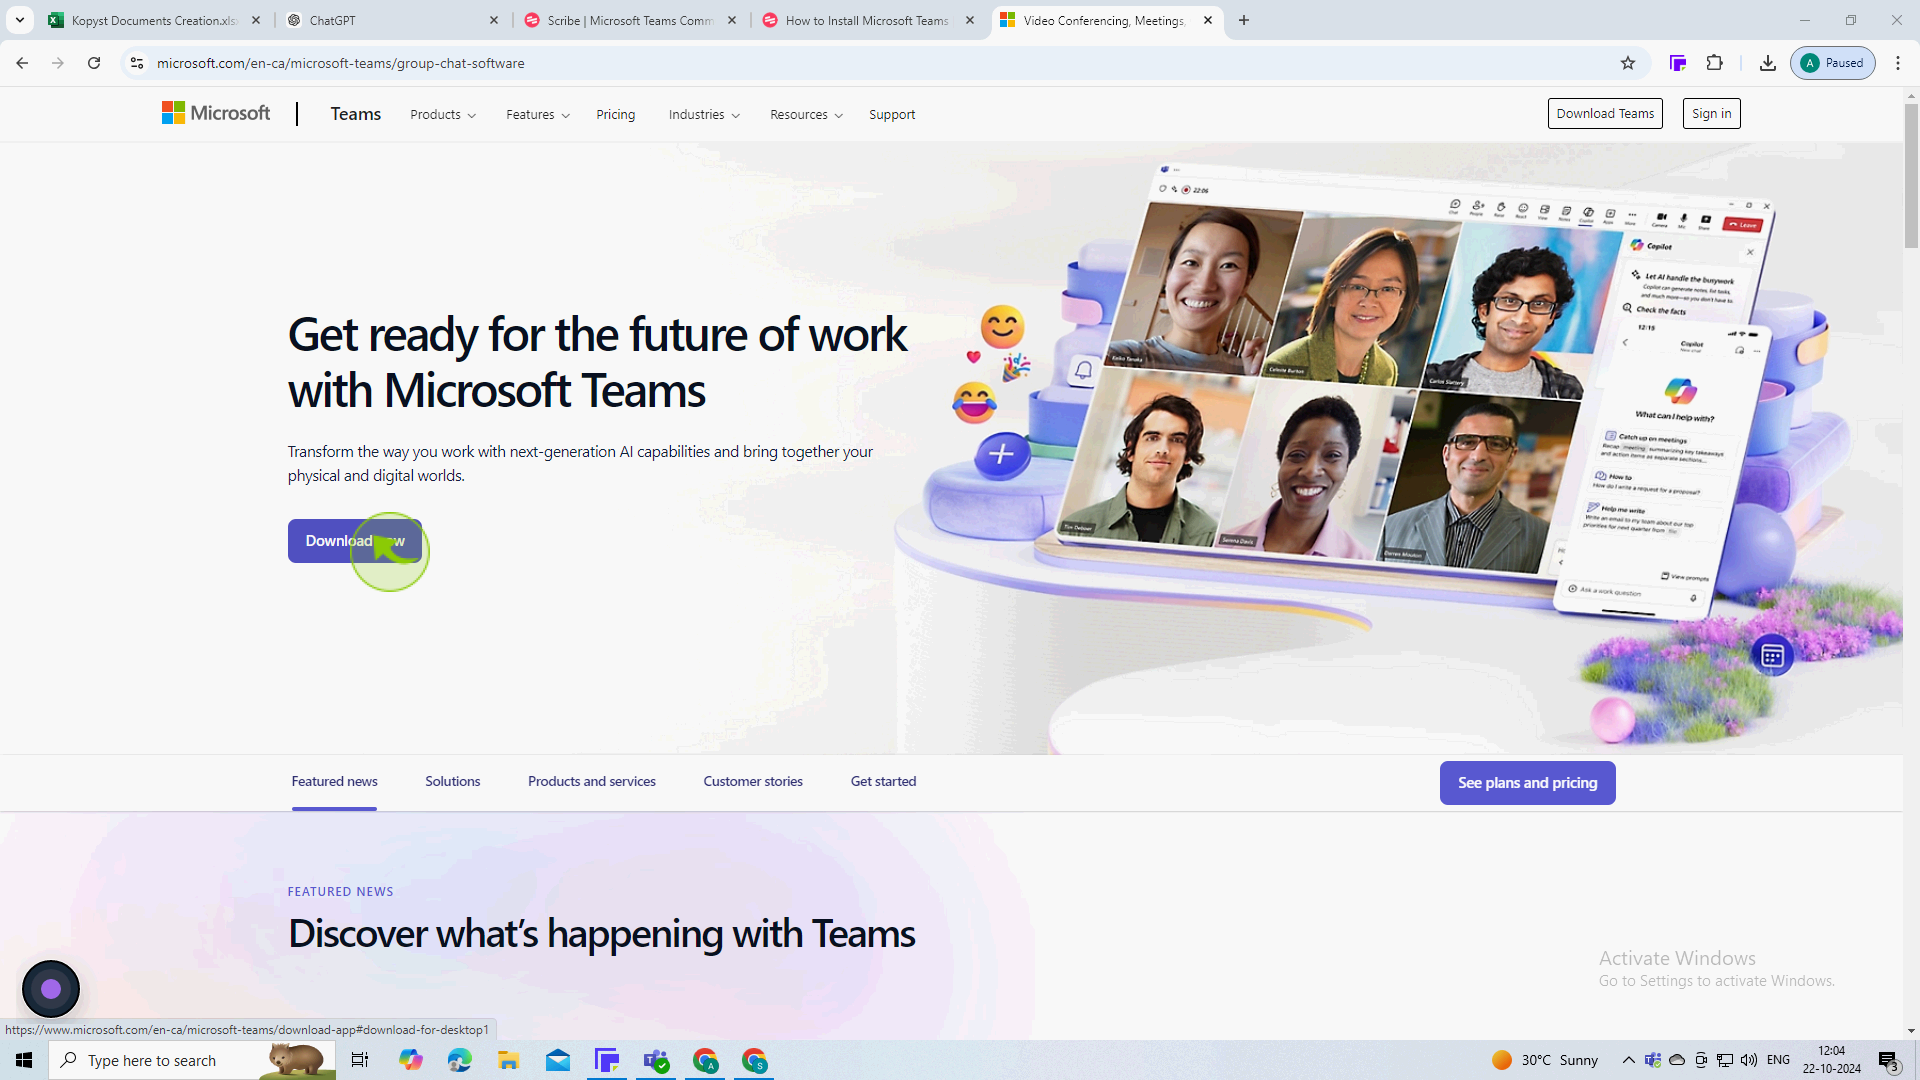The image size is (1920, 1080).
Task: Click the browser back arrow
Action: [x=22, y=63]
